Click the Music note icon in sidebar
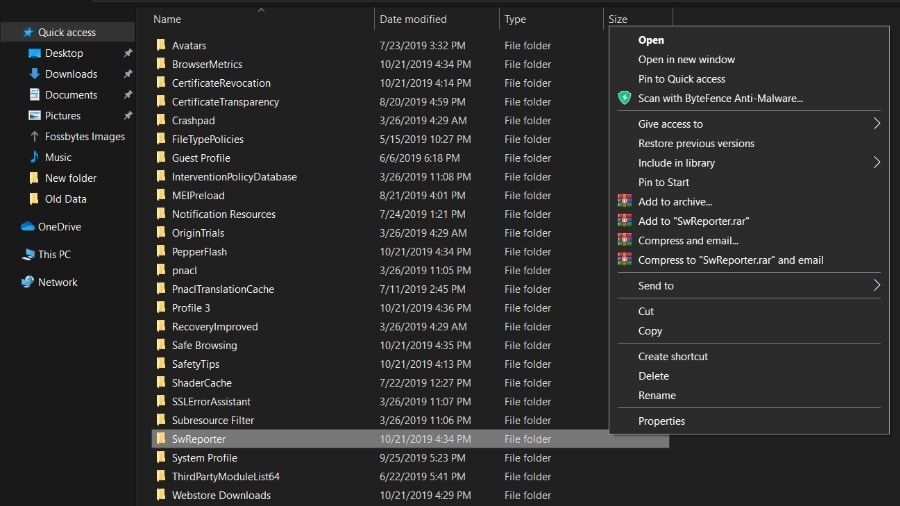 [x=34, y=157]
